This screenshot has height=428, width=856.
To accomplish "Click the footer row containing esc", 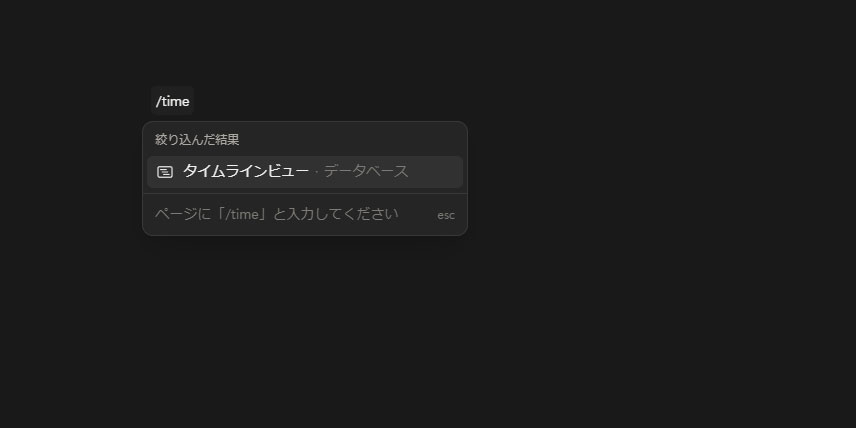I will click(x=305, y=215).
